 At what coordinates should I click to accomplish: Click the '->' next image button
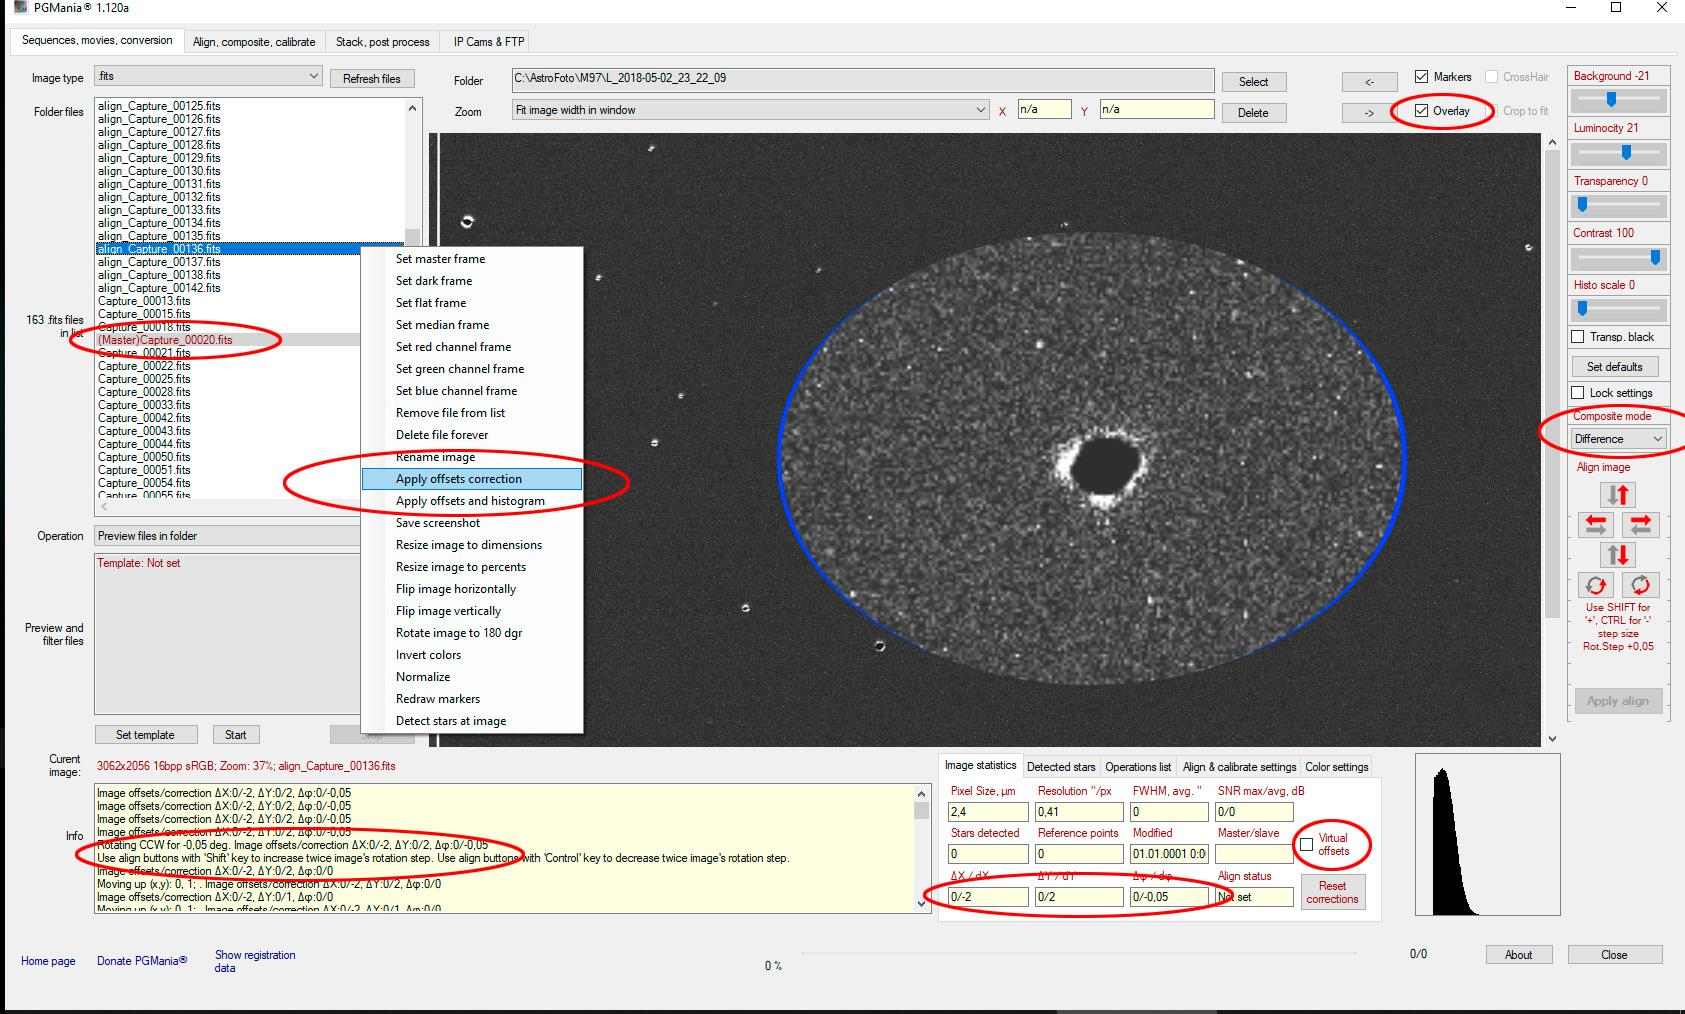(x=1369, y=112)
